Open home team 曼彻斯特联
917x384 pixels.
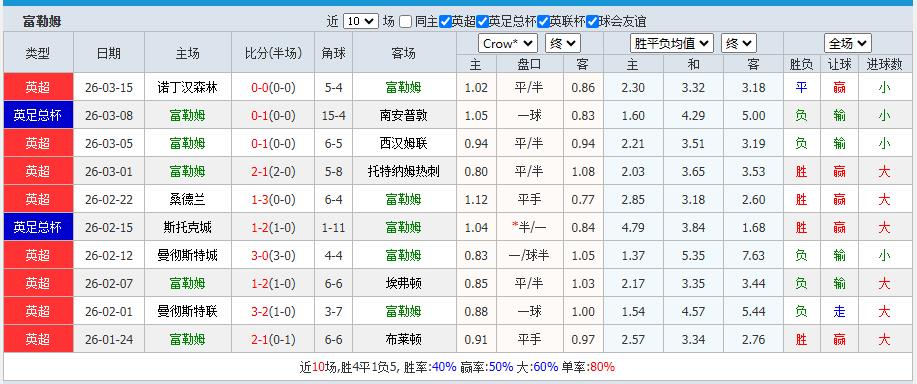tap(188, 311)
